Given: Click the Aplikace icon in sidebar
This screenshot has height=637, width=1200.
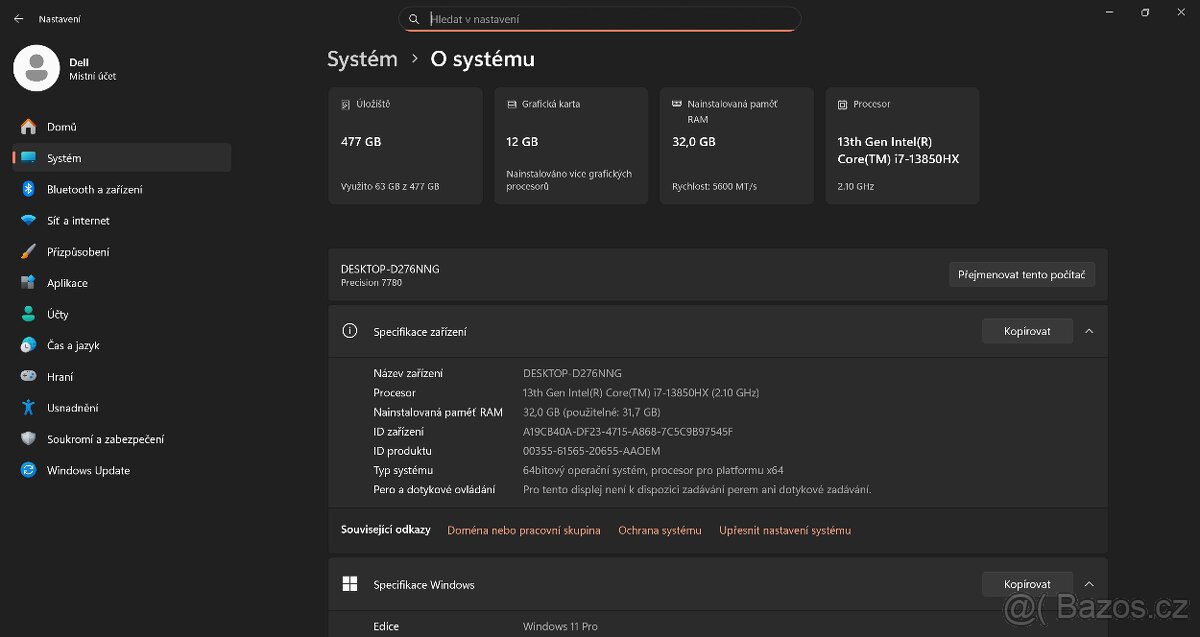Looking at the screenshot, I should point(28,283).
